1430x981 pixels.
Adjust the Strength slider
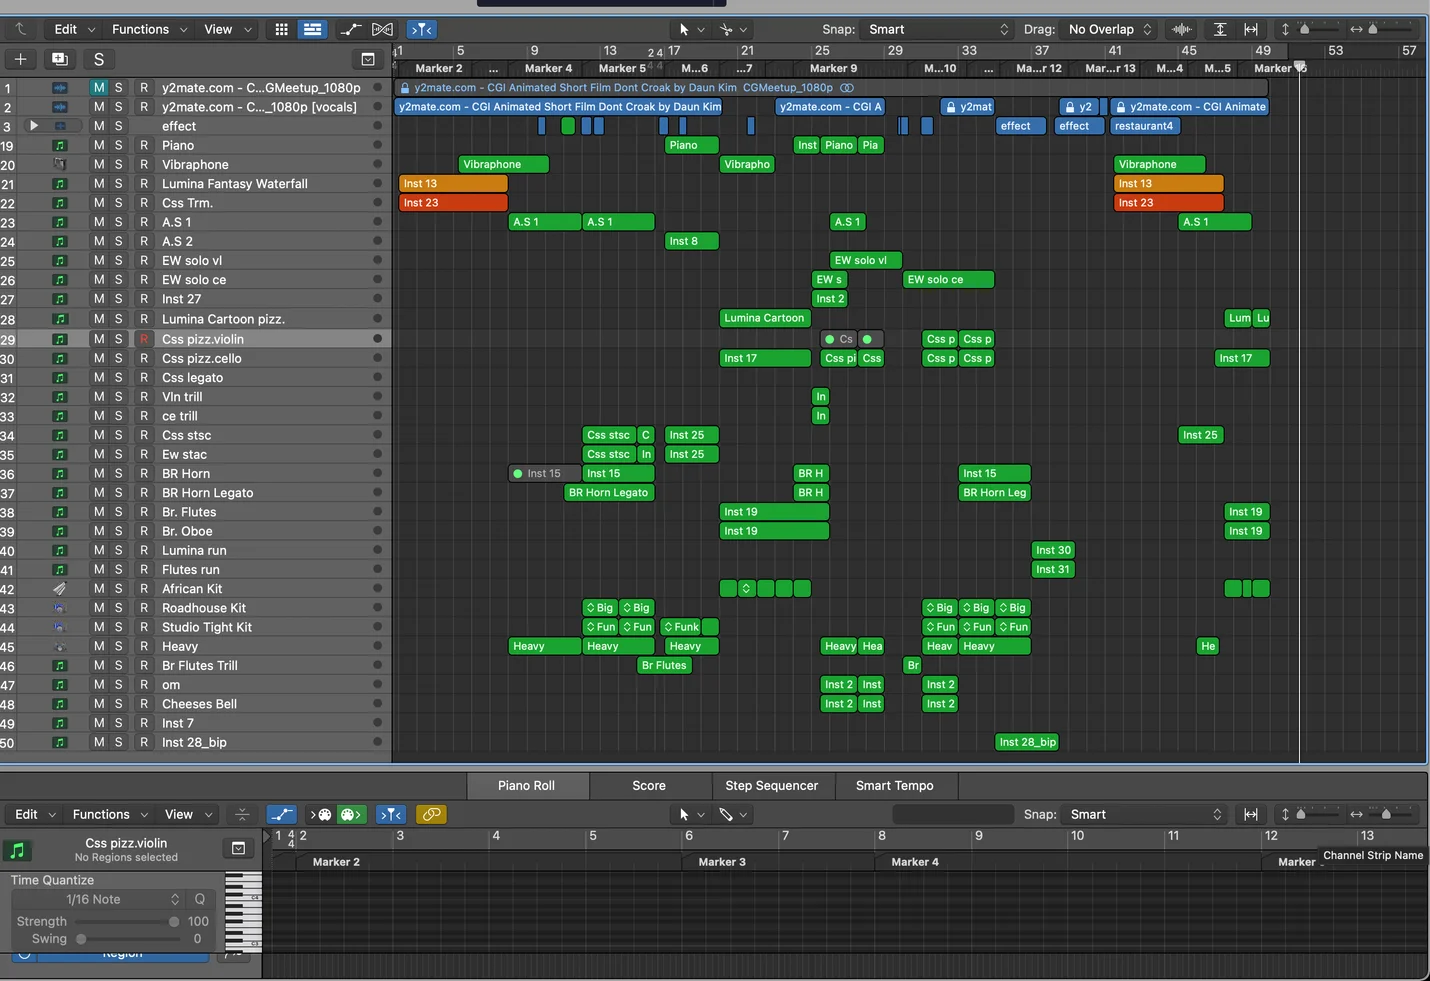click(x=127, y=921)
